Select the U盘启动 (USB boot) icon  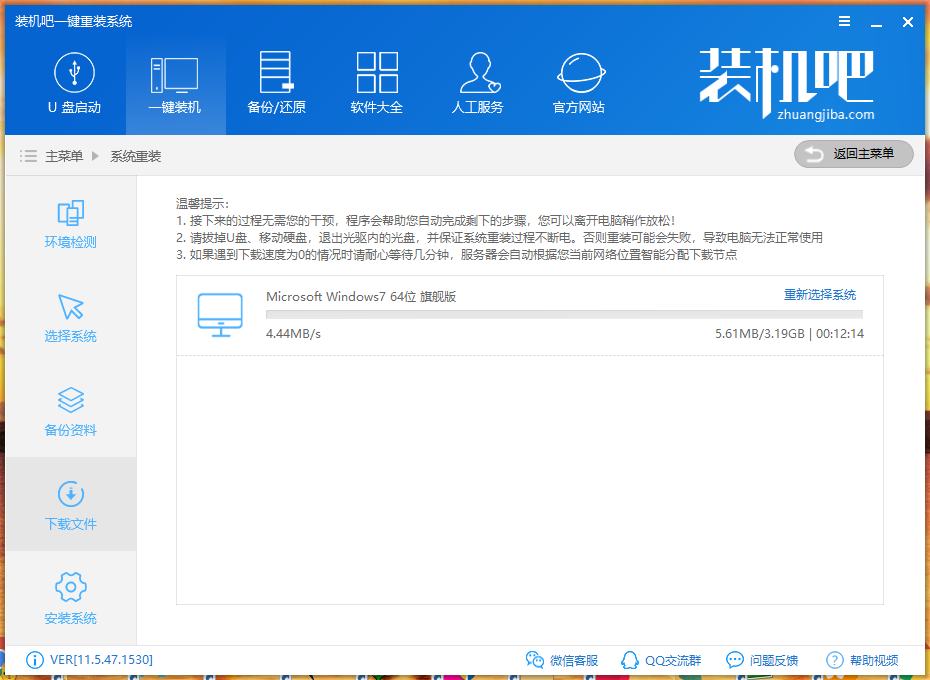click(75, 82)
